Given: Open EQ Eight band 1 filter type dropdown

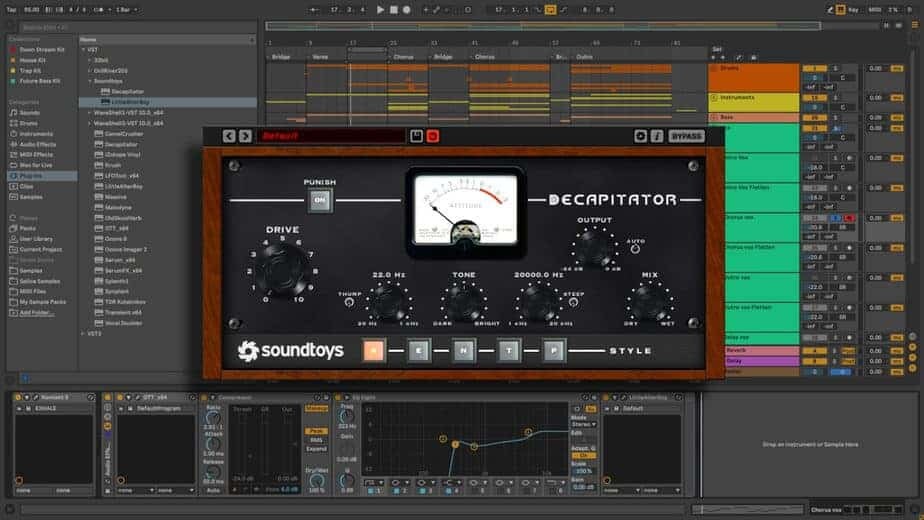Looking at the screenshot, I should coord(373,482).
